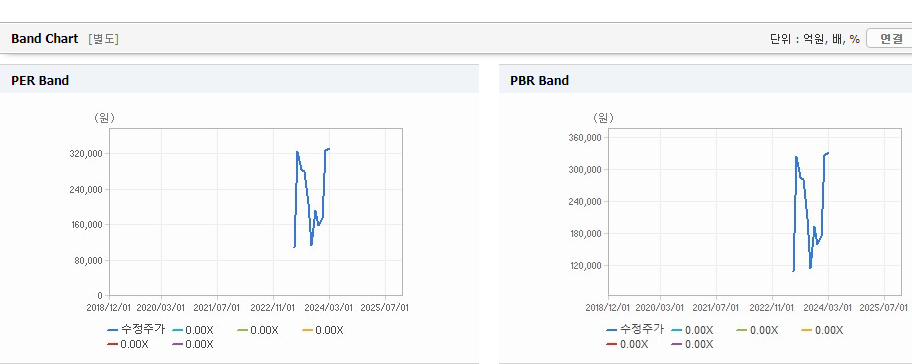
Task: Click the 2022/11/01 date label in PBR chart
Action: (x=772, y=308)
